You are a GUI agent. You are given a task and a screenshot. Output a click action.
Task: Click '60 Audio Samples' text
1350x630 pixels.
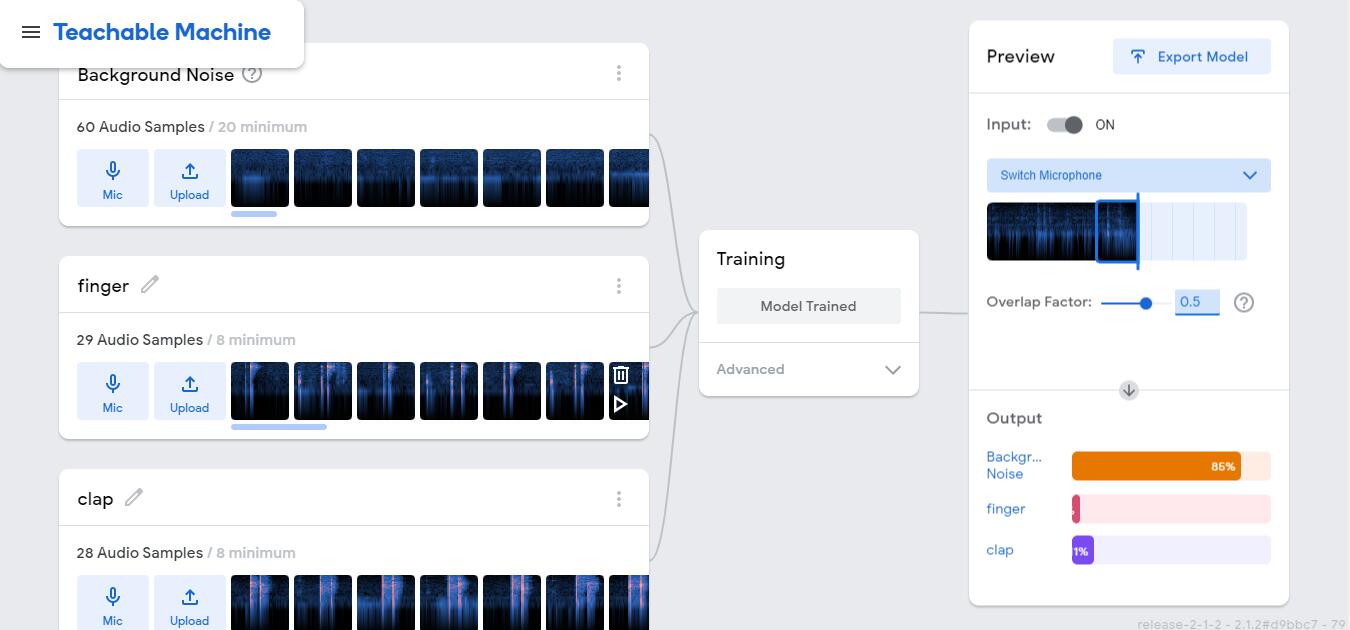pos(140,127)
